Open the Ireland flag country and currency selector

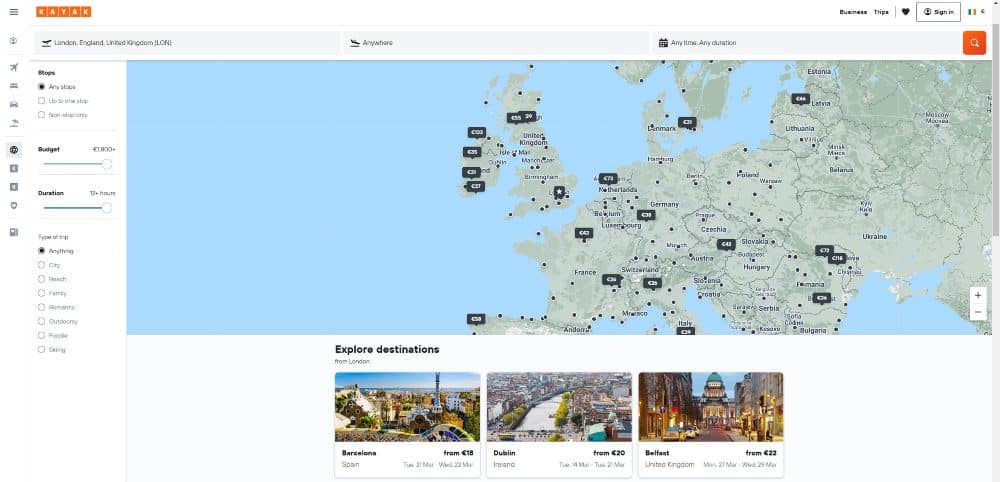976,12
